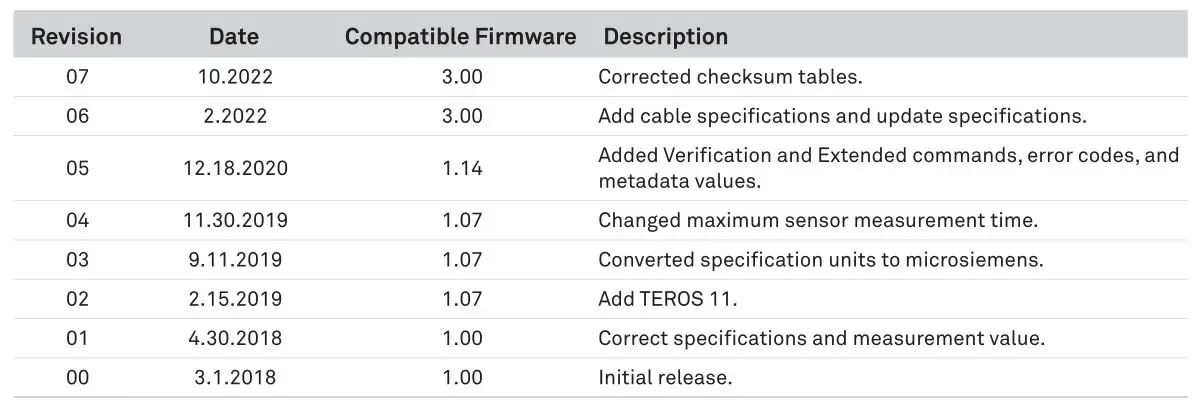Select the date 10.2022 cell
This screenshot has height=406, width=1199.
point(236,76)
